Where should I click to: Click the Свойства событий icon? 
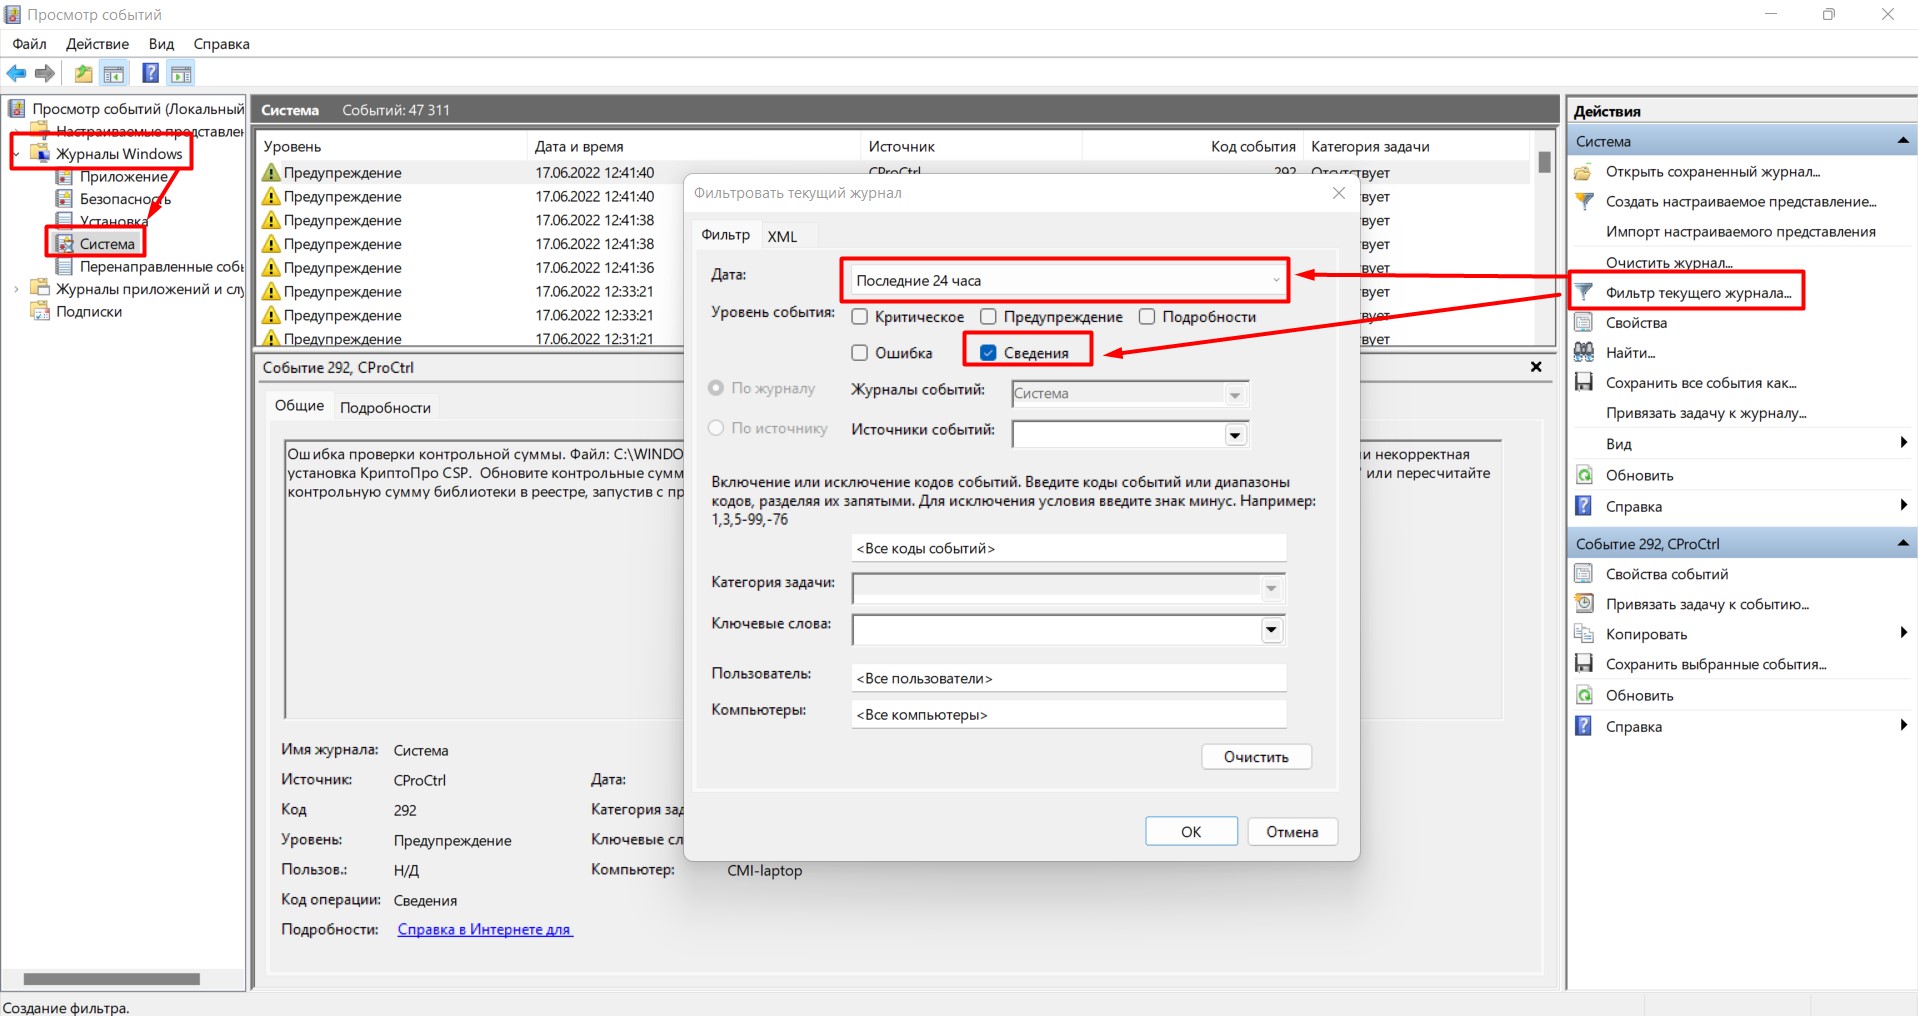pyautogui.click(x=1583, y=574)
